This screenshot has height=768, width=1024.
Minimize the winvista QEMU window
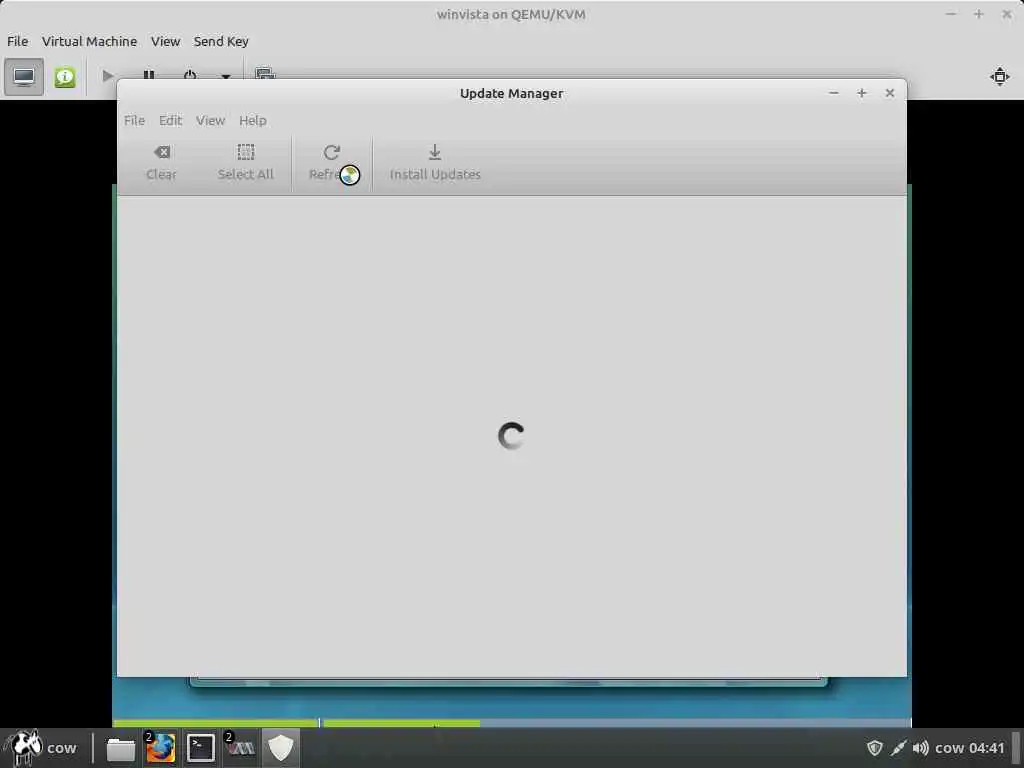[x=952, y=14]
